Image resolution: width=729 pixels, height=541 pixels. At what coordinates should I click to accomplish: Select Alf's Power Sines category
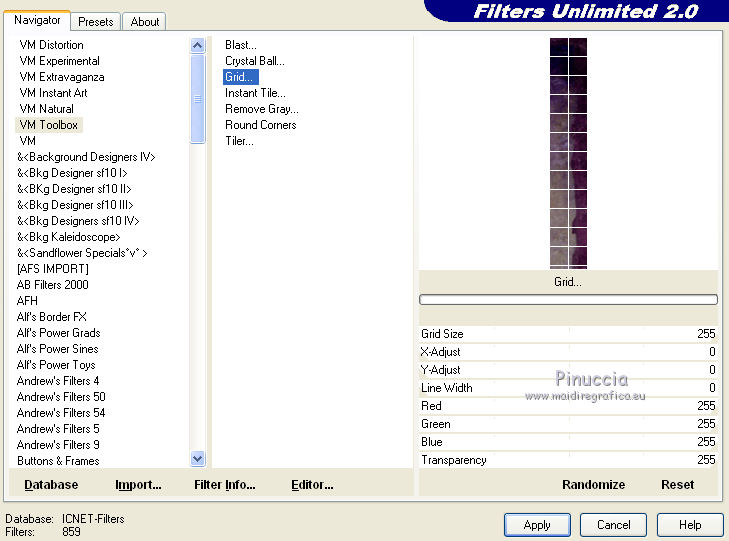pyautogui.click(x=58, y=349)
